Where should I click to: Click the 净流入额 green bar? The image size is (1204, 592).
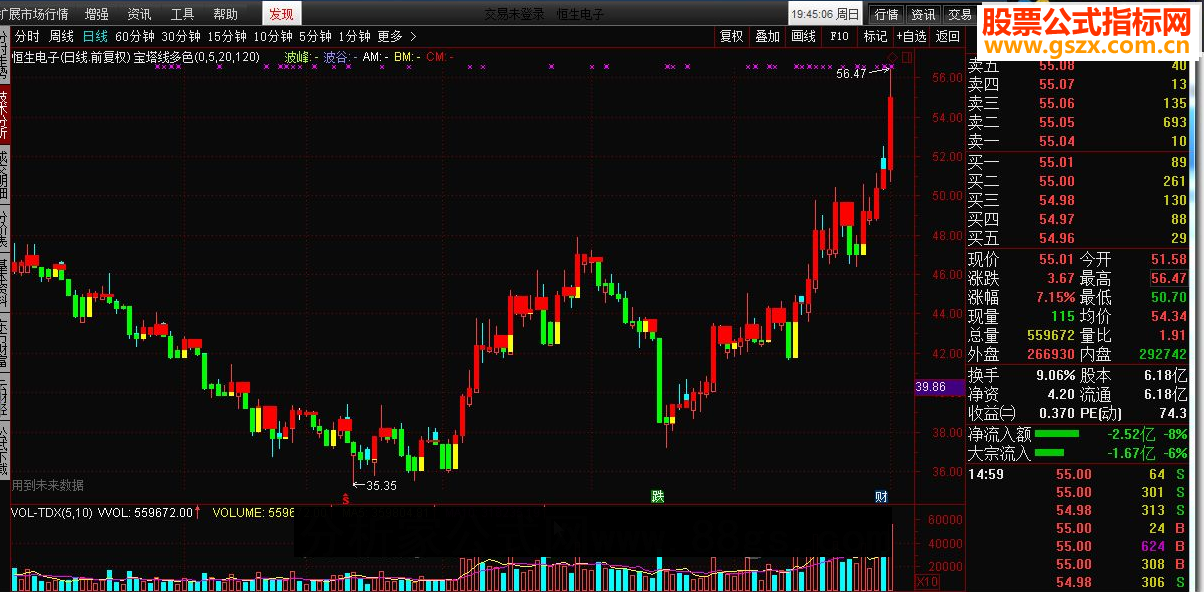pyautogui.click(x=1056, y=434)
